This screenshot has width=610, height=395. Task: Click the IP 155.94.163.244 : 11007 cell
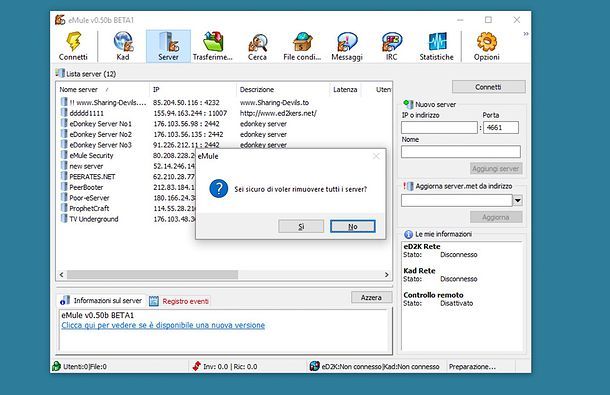pos(190,113)
